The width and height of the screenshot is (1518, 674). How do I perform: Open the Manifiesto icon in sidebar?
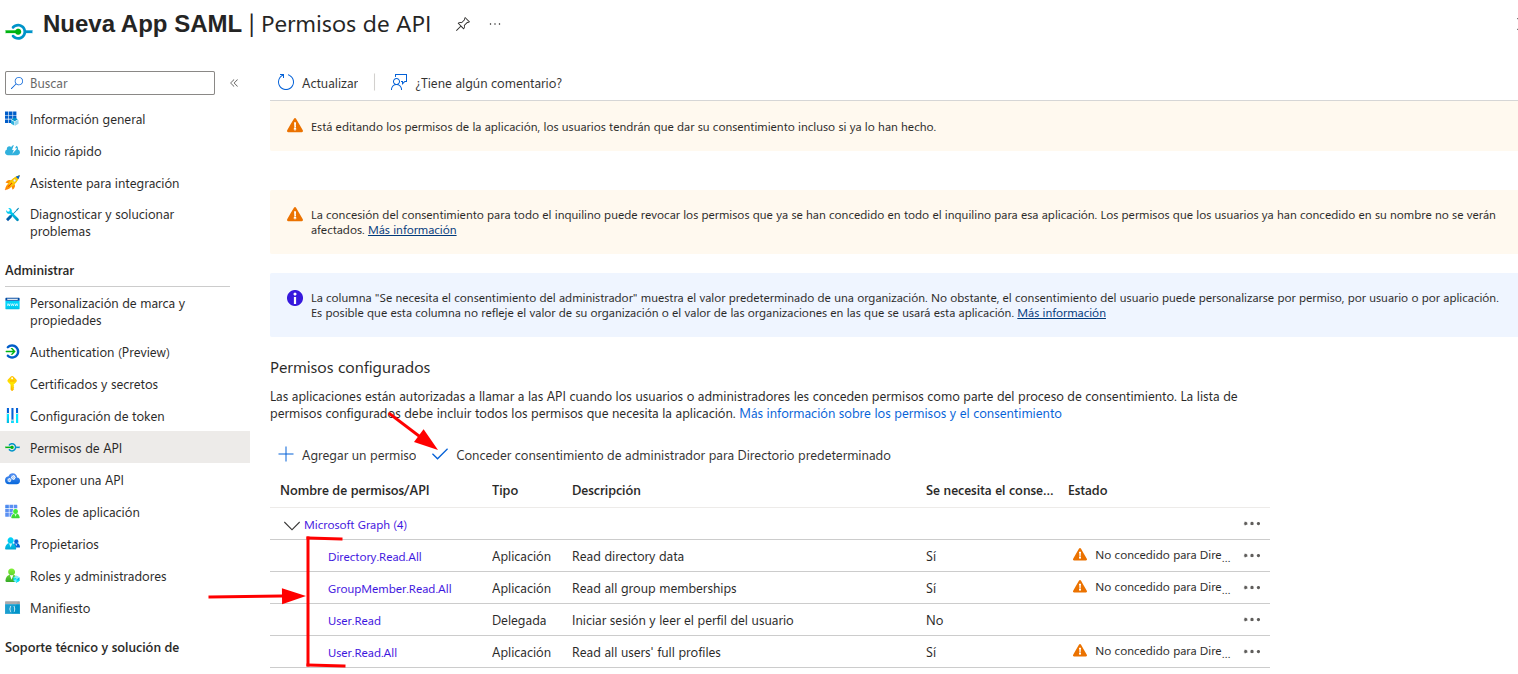[x=12, y=608]
